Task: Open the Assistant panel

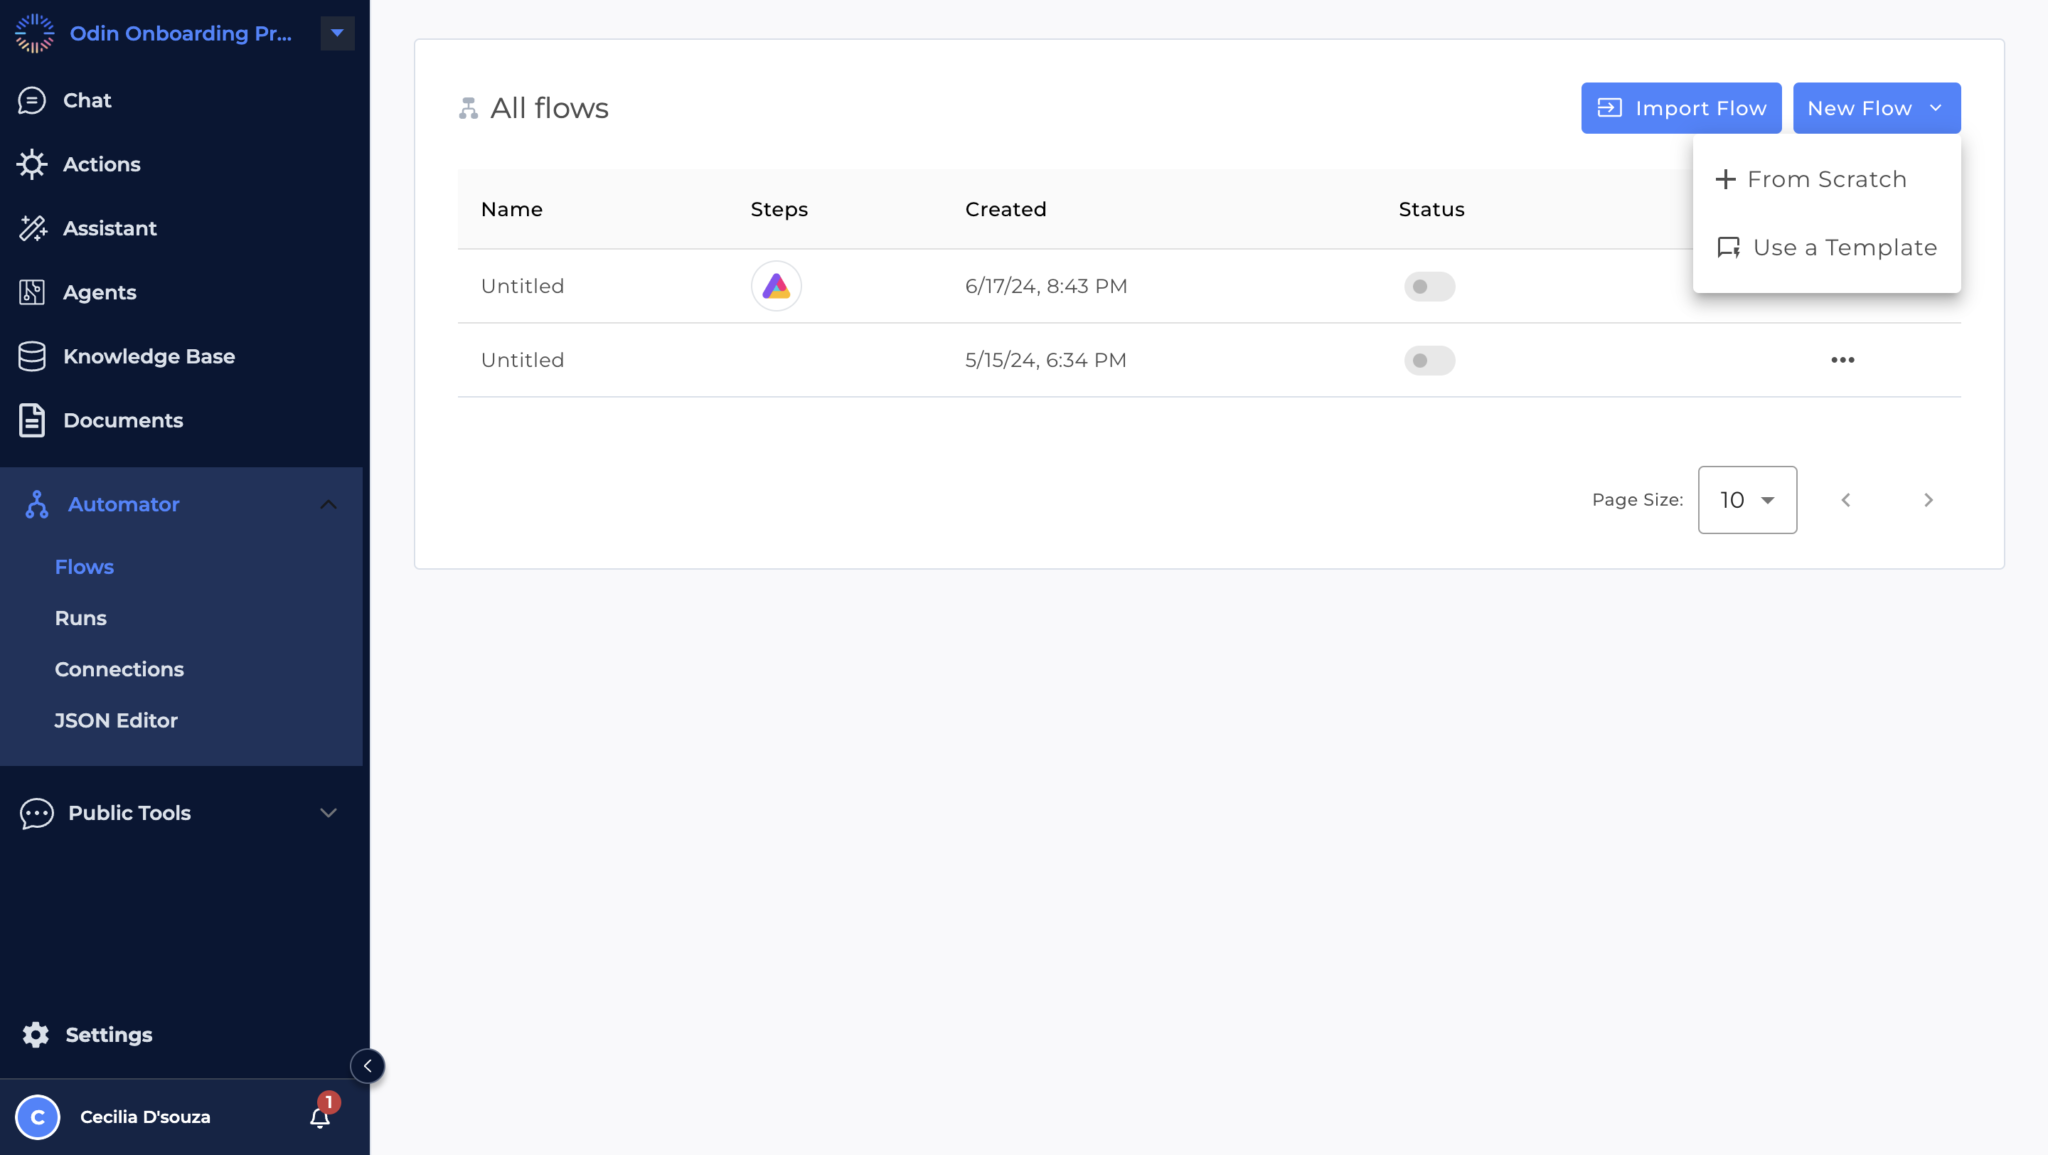Action: pos(110,228)
